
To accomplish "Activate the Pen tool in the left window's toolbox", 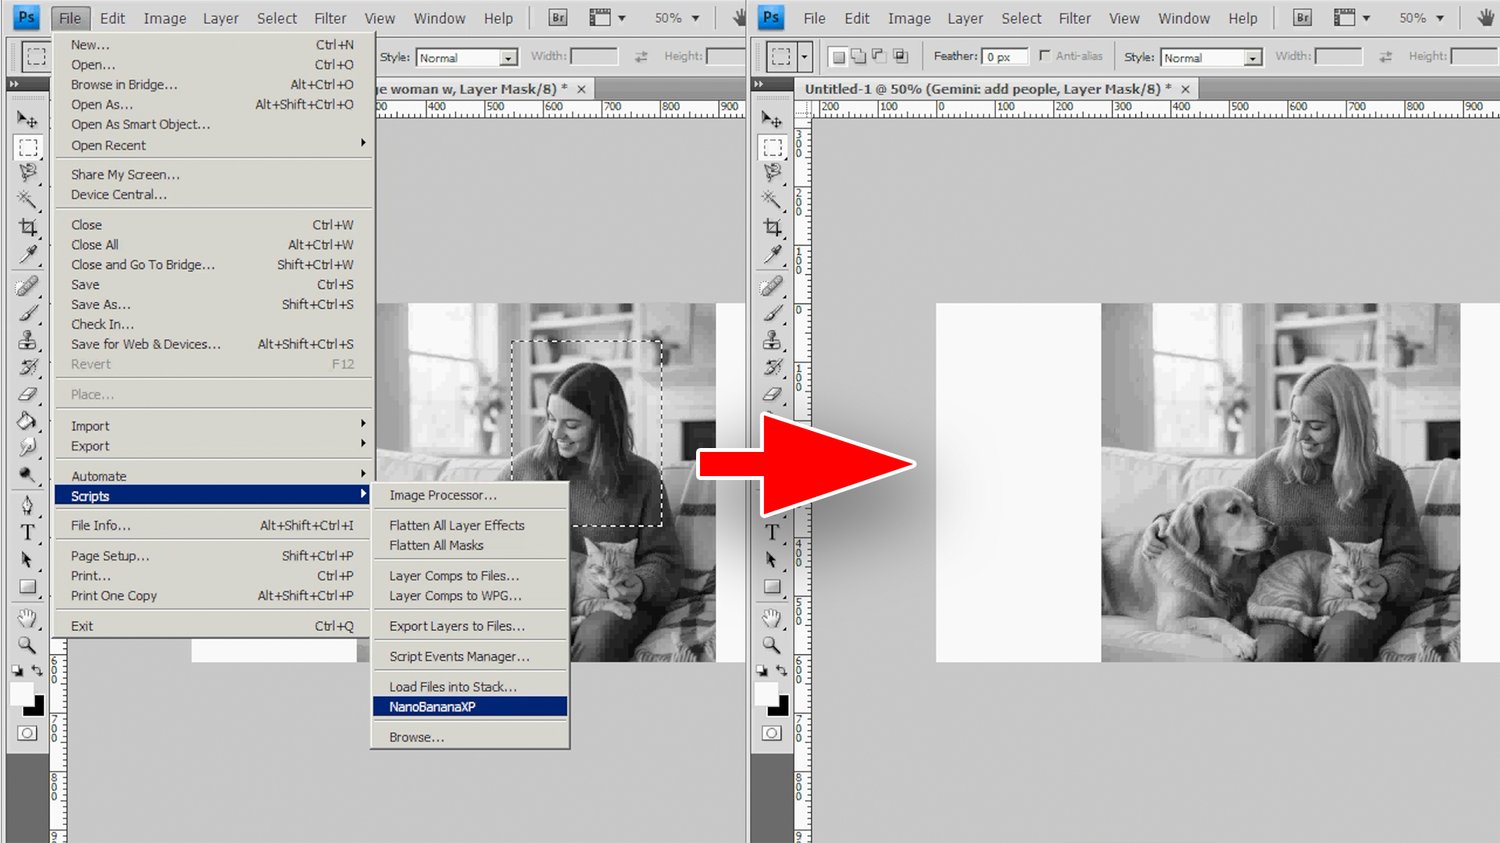I will click(x=27, y=505).
